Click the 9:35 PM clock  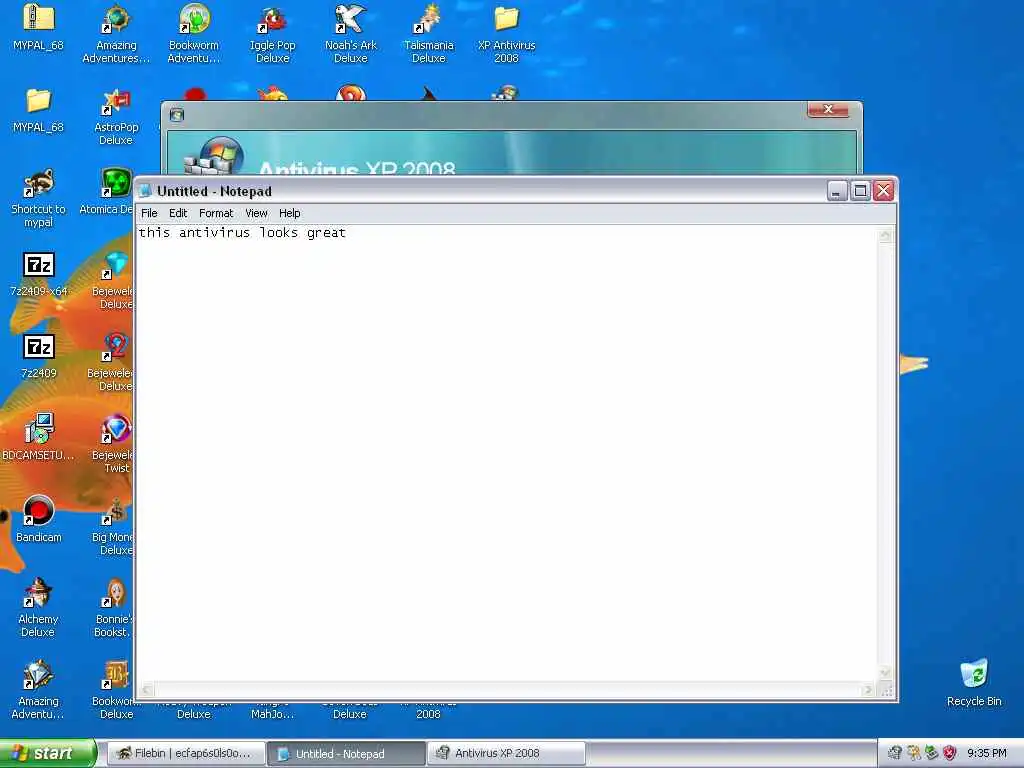987,753
